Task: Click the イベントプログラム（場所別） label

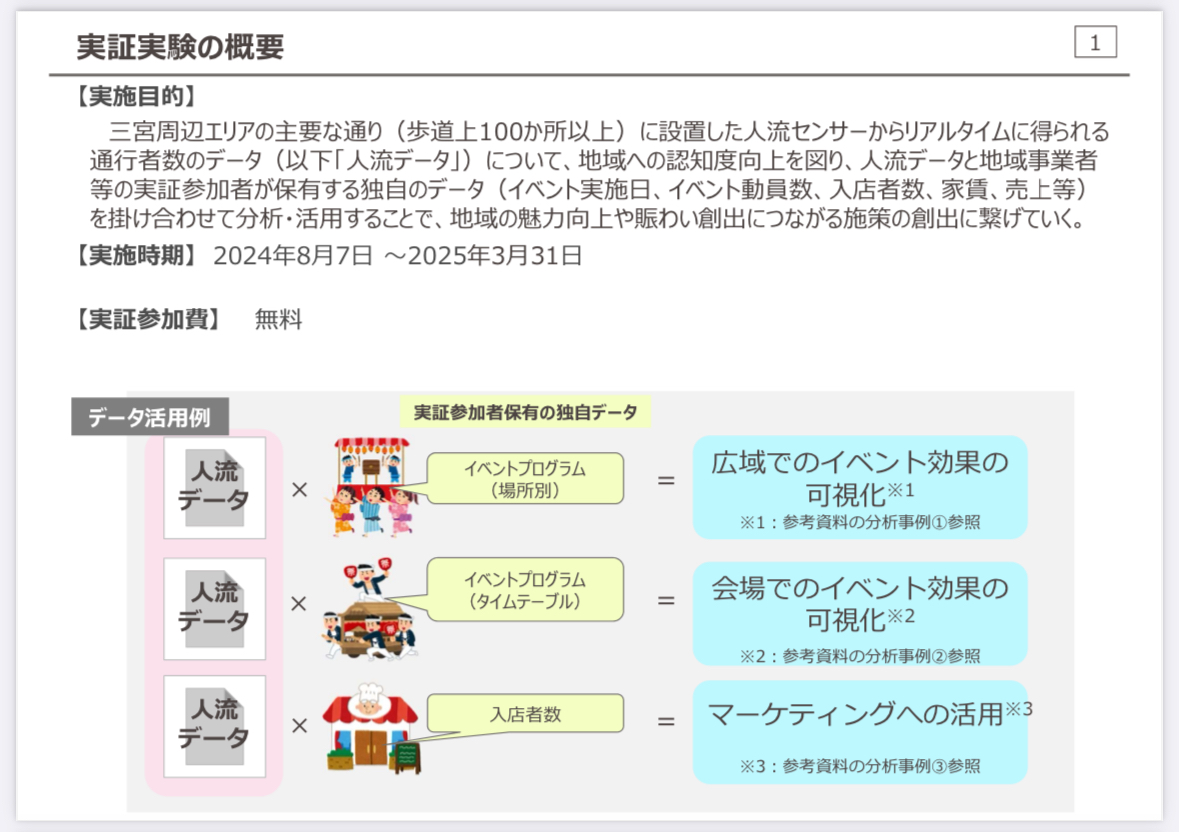Action: pyautogui.click(x=527, y=478)
